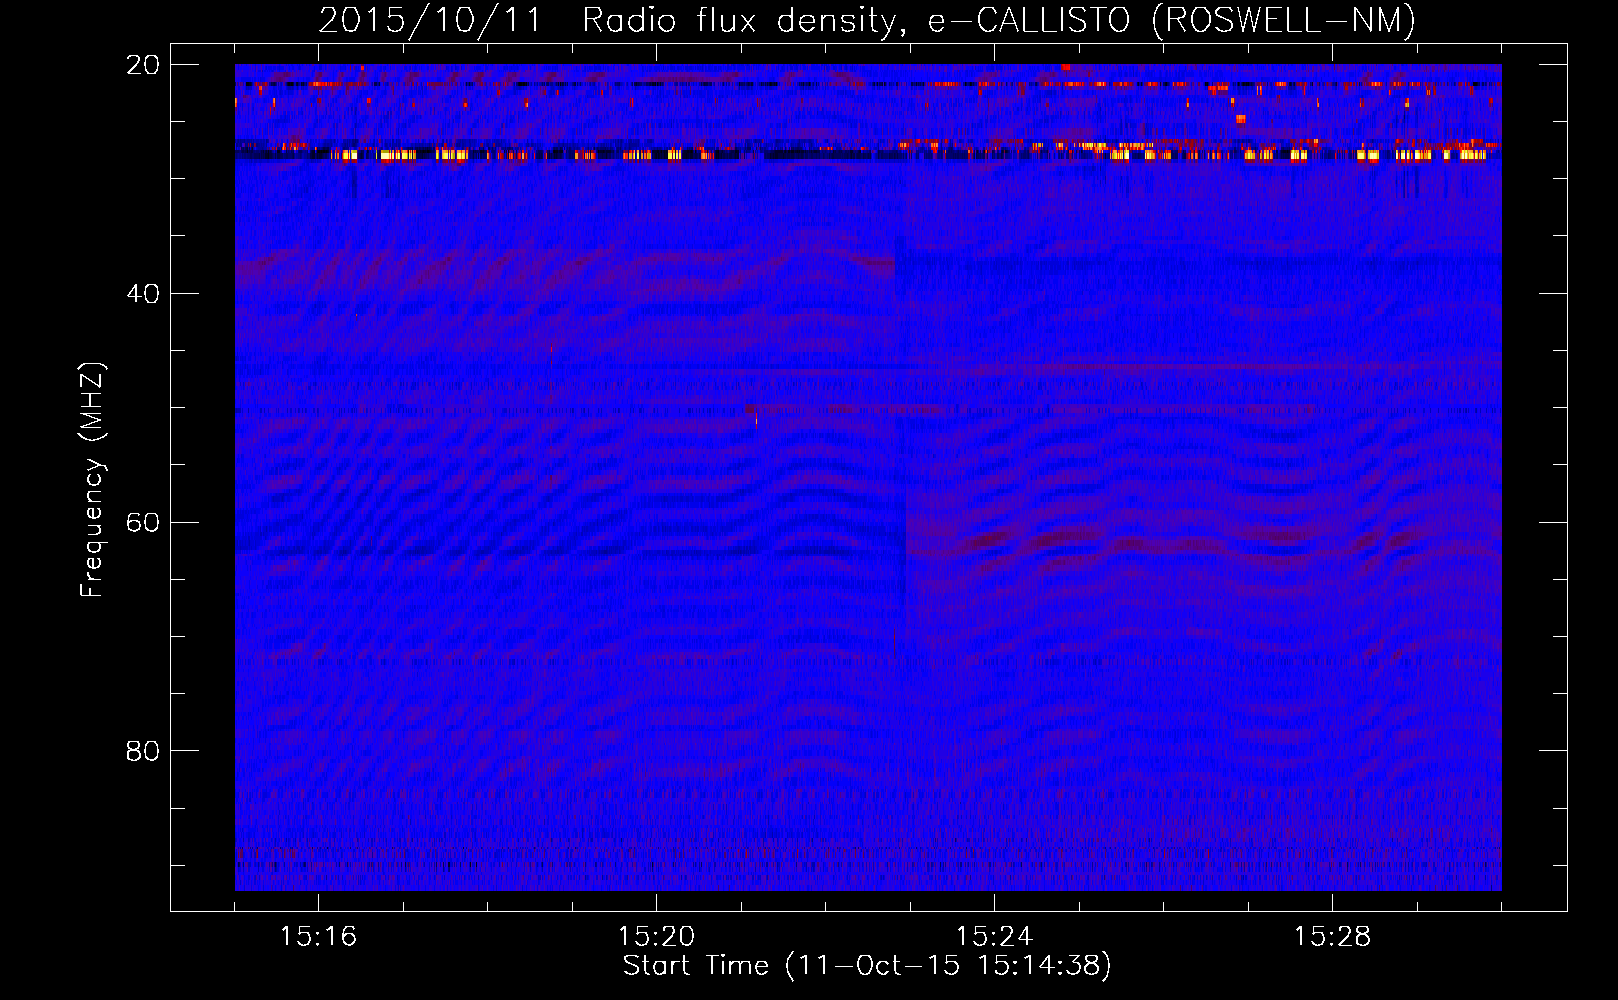
Task: Select the 15:24 time tick label
Action: click(x=994, y=936)
